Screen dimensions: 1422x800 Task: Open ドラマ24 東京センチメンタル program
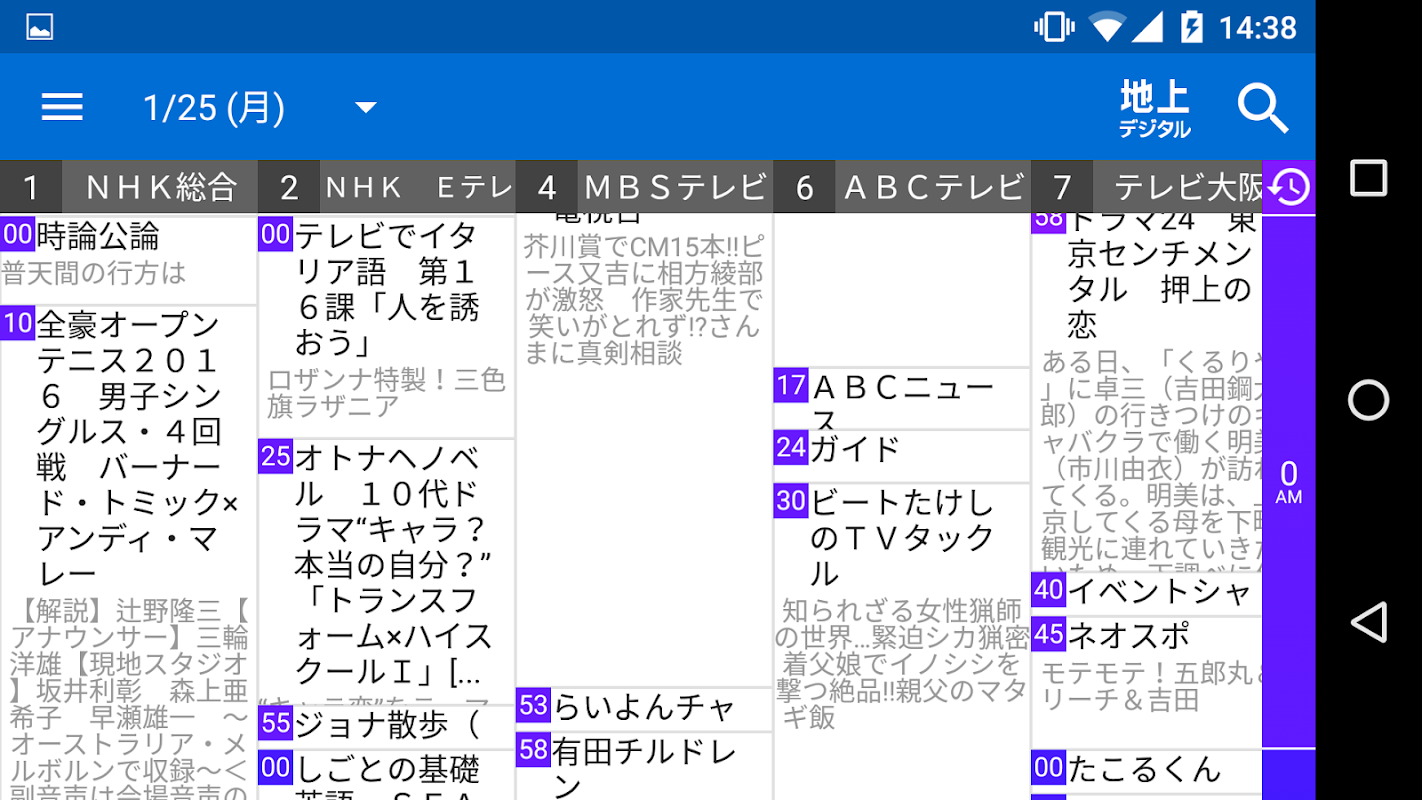pyautogui.click(x=1146, y=392)
